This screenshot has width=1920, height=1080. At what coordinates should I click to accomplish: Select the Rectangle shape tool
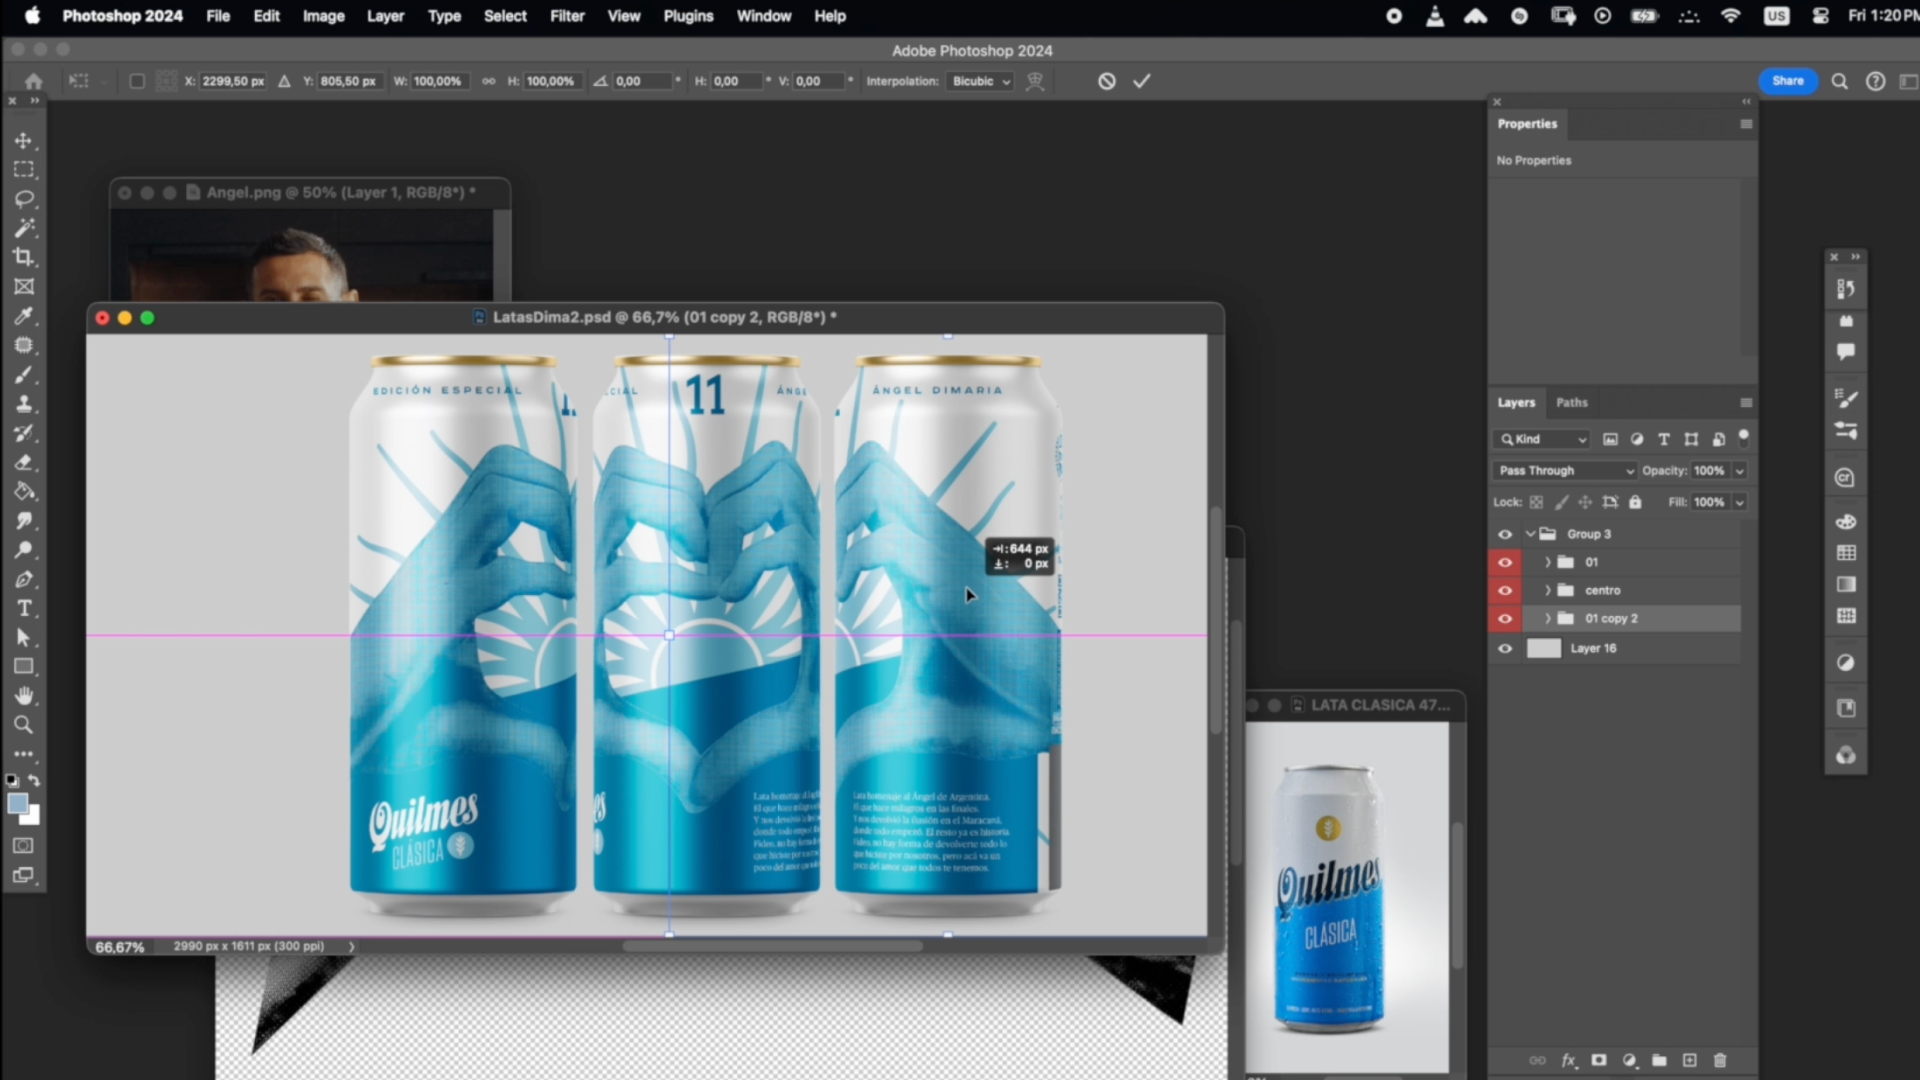24,667
